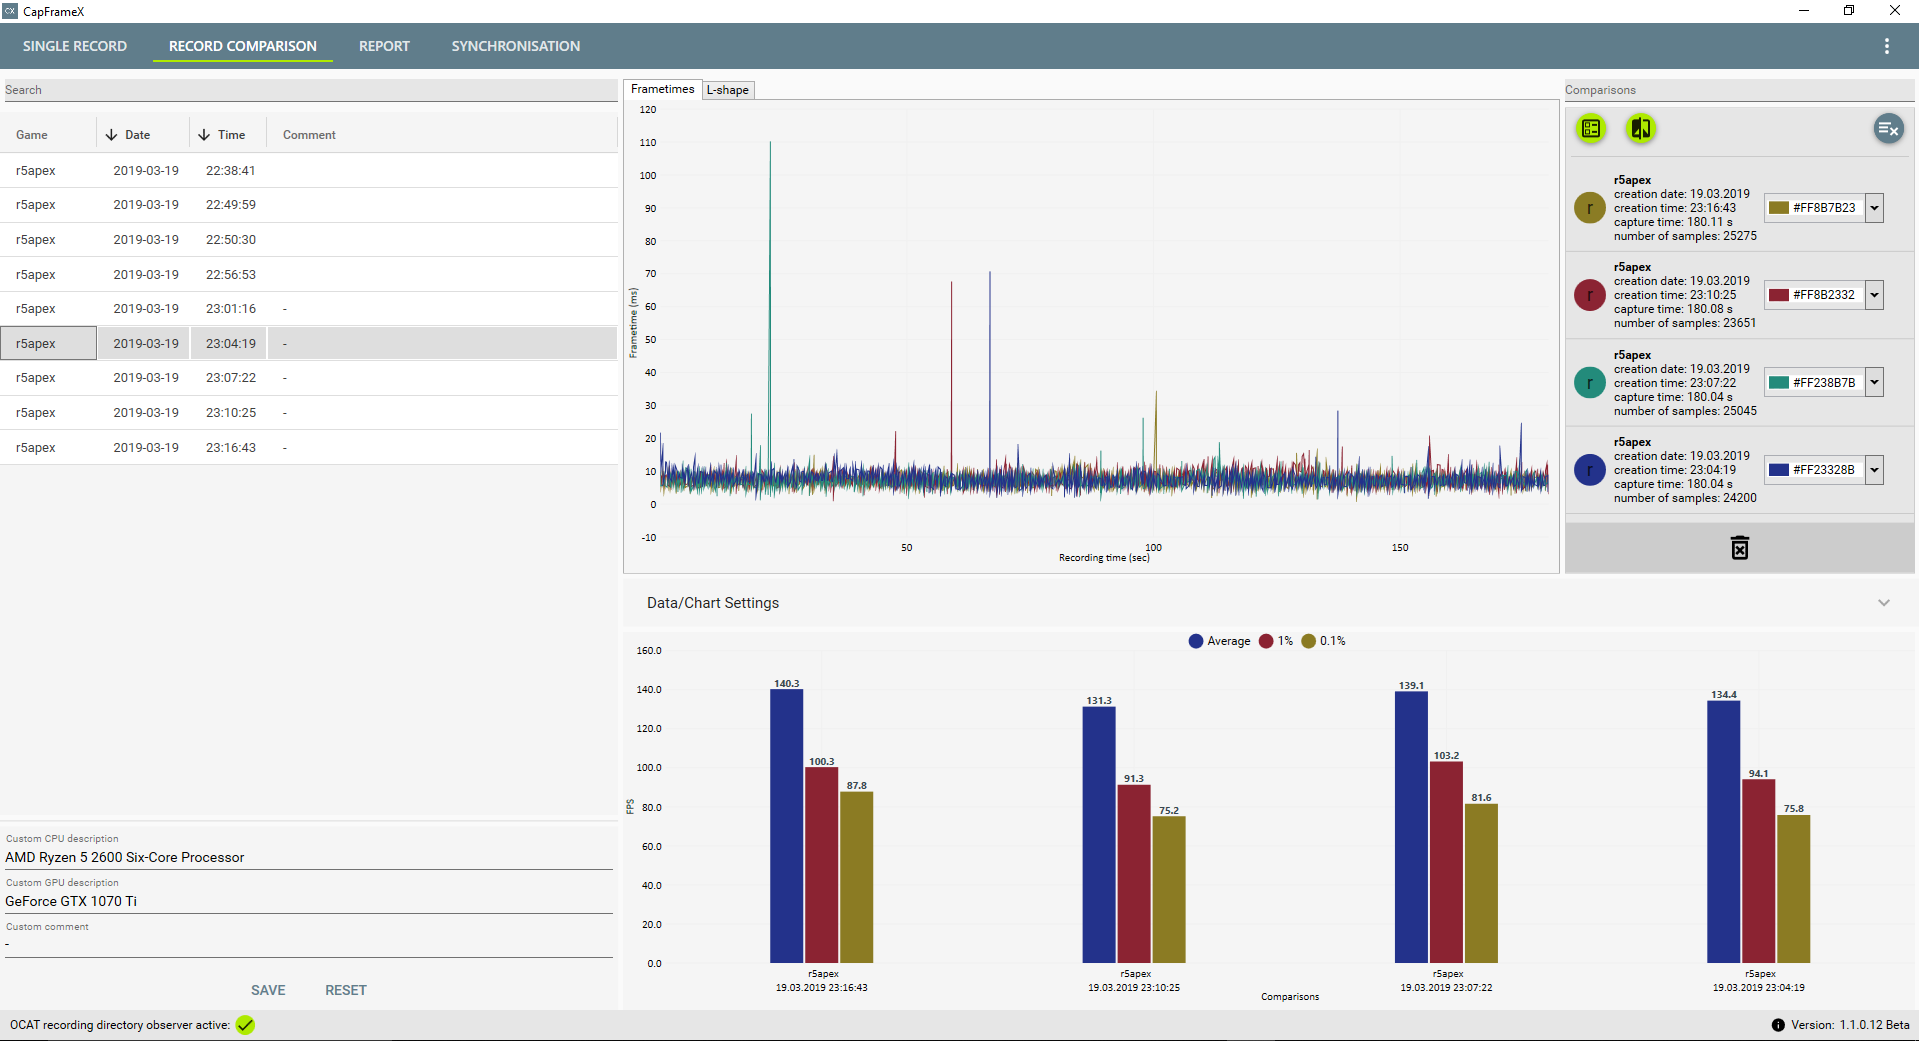Toggle the 1% legend series
The width and height of the screenshot is (1919, 1041).
[1276, 641]
